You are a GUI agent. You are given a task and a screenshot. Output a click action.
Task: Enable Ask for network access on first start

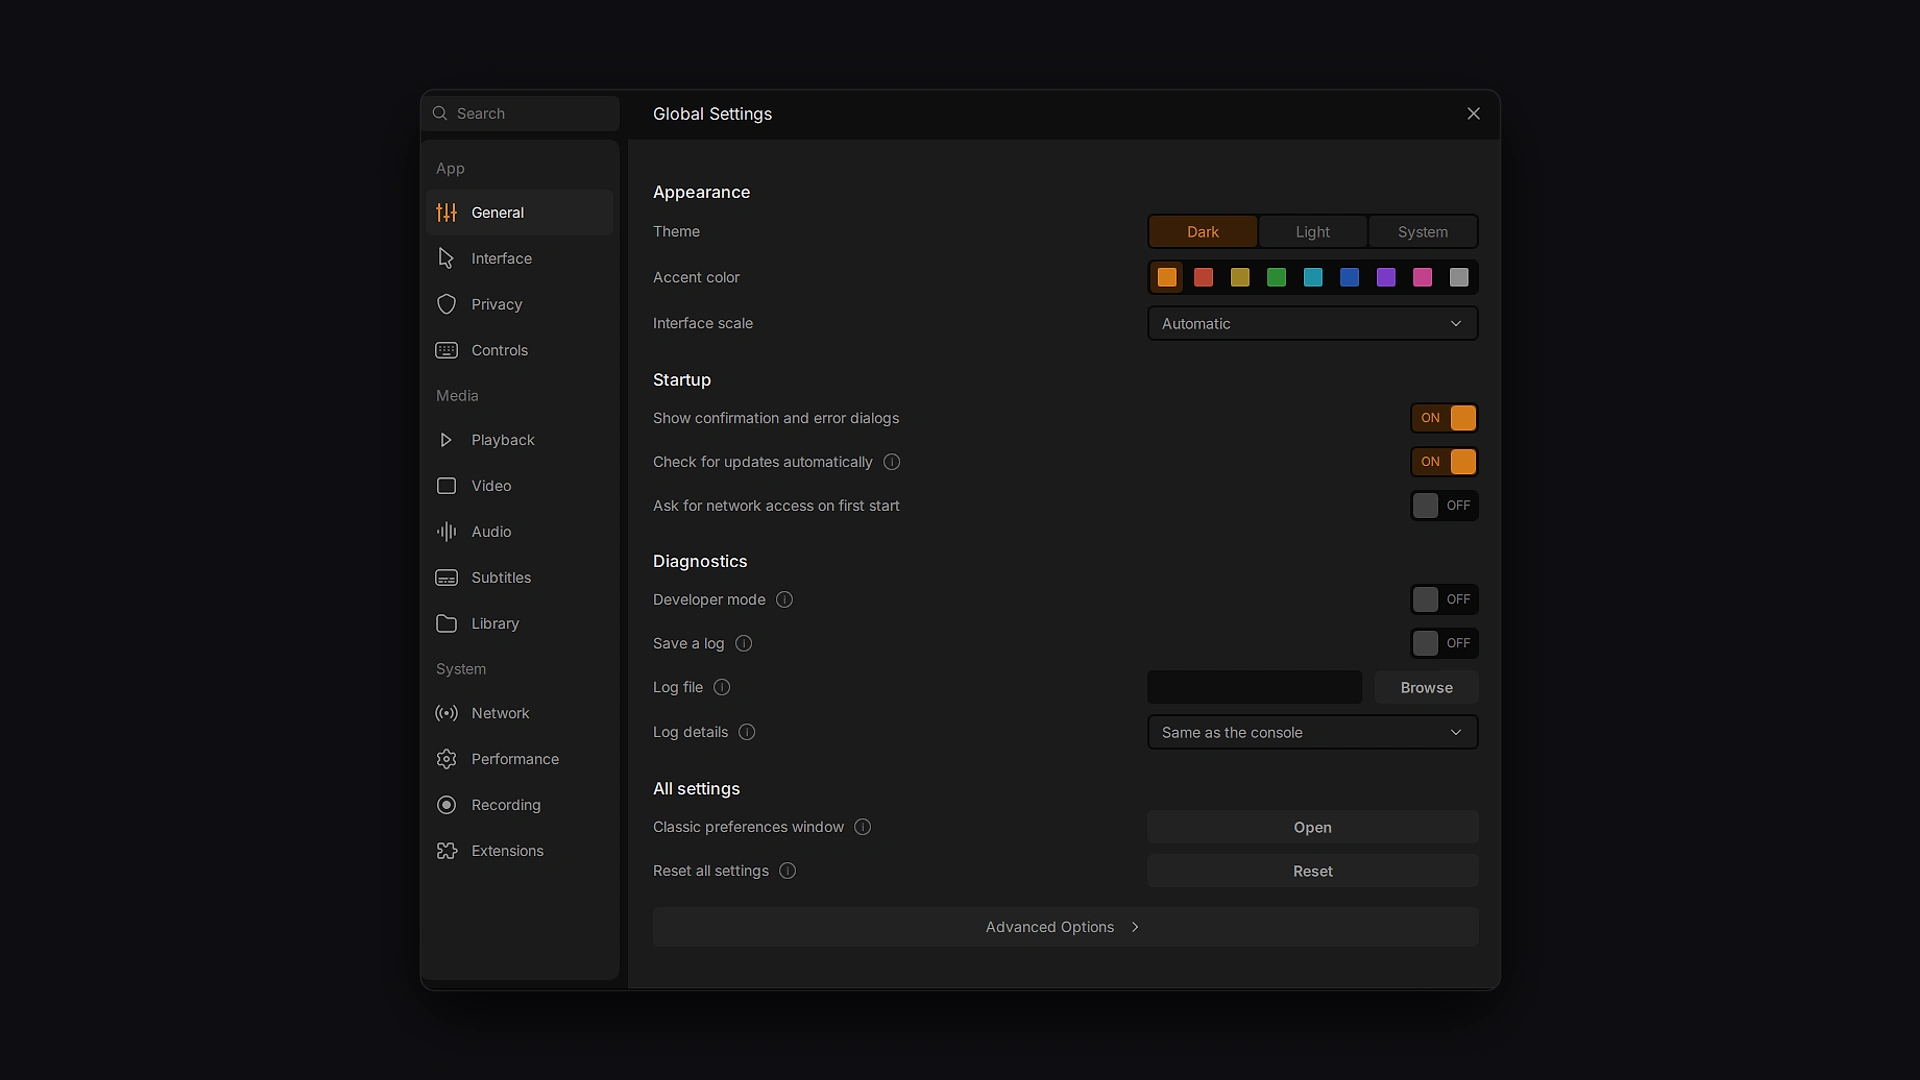click(1444, 506)
